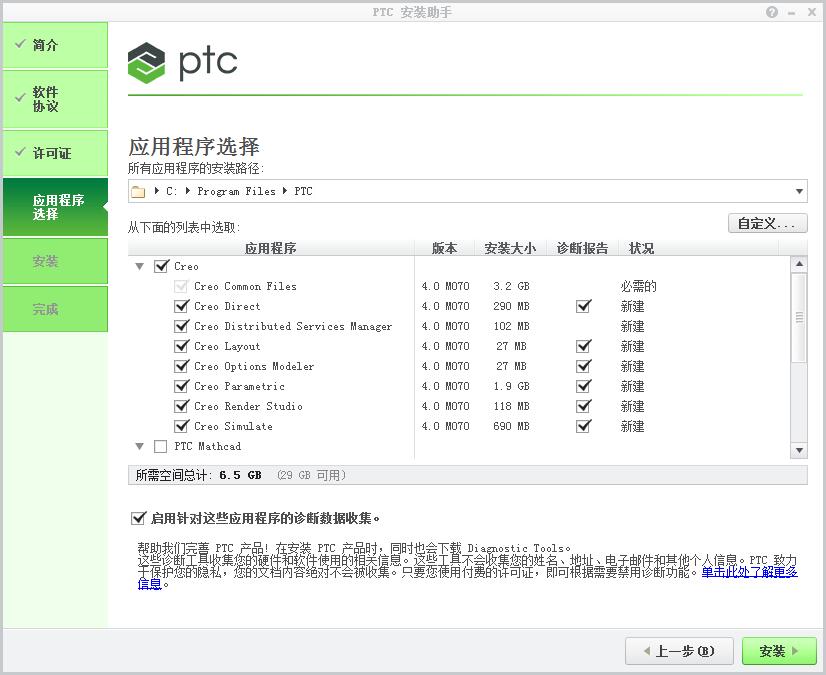The image size is (826, 675).
Task: Click the PTC logo
Action: (182, 63)
